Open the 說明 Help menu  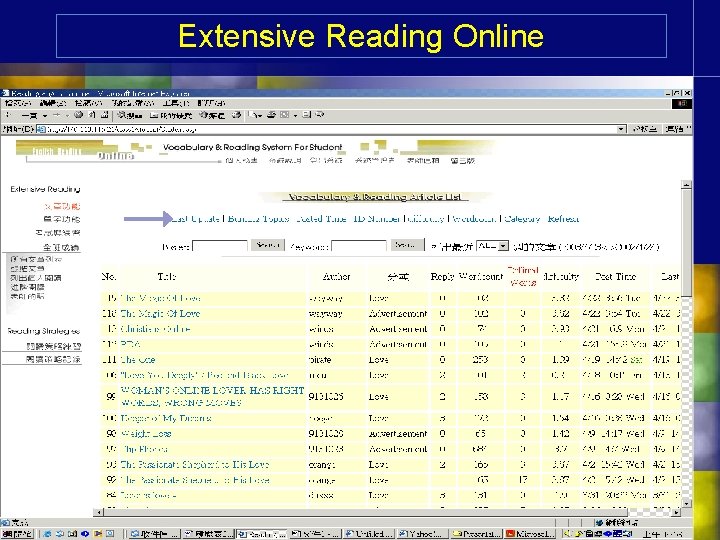pos(211,103)
